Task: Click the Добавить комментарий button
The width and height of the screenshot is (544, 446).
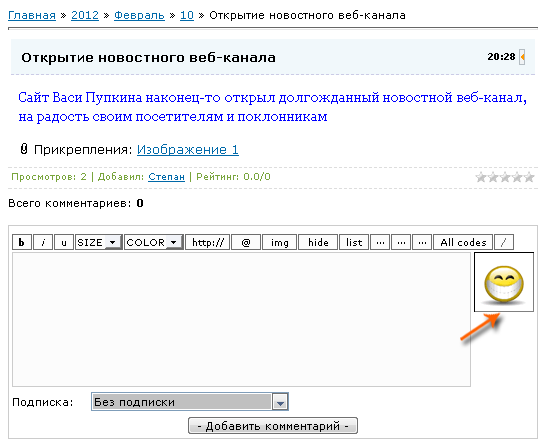Action: click(x=273, y=426)
